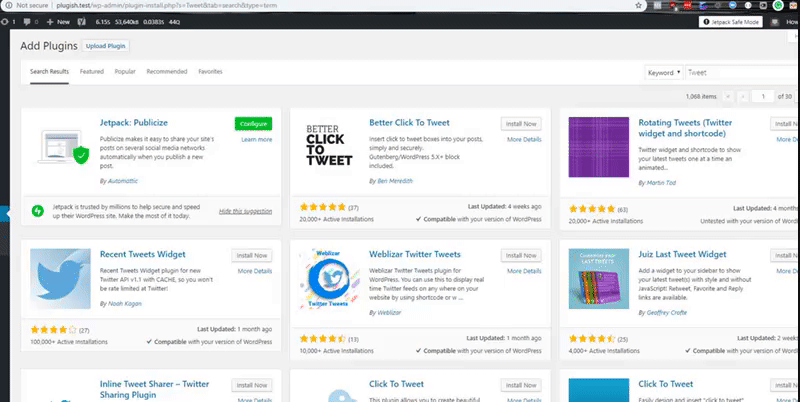Click author link Automattic
This screenshot has width=800, height=402.
pos(123,181)
